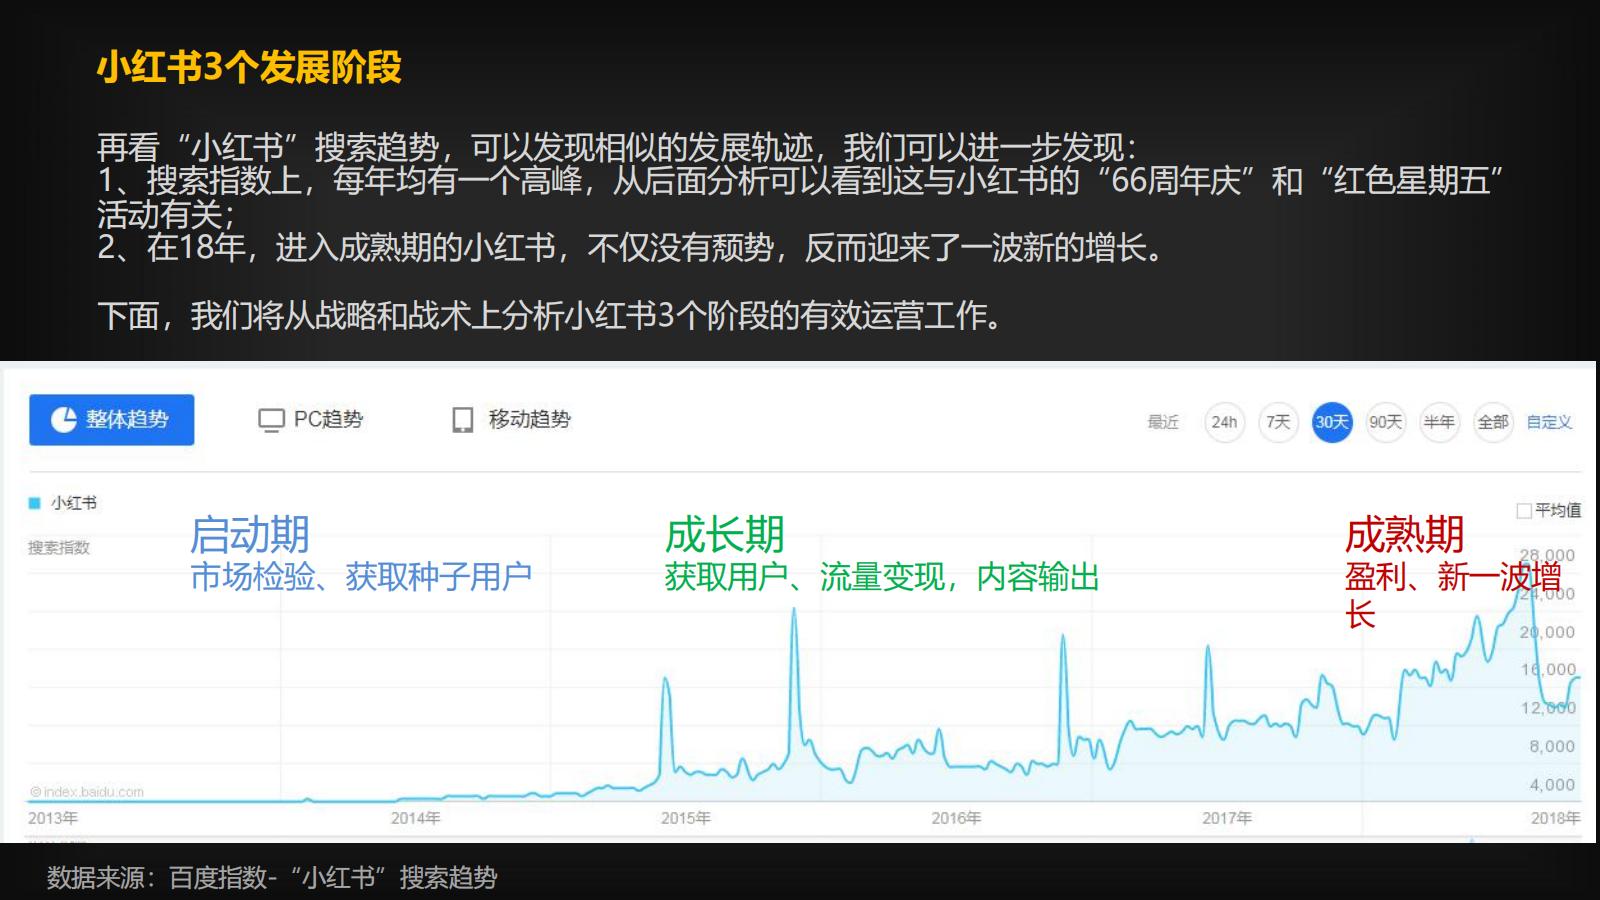Switch to the PC趋势 tab
This screenshot has width=1600, height=900.
[330, 420]
